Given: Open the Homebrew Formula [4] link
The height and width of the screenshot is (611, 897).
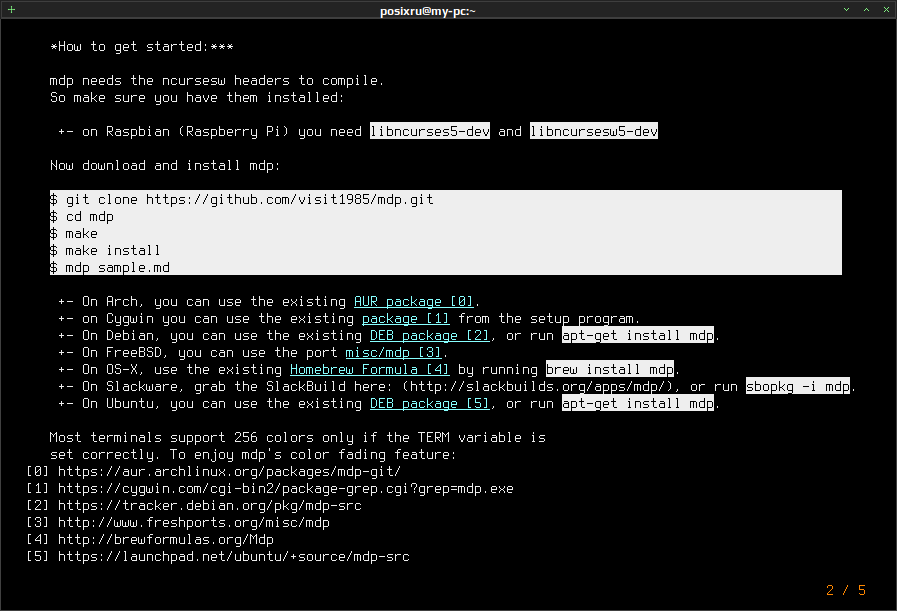Looking at the screenshot, I should (370, 370).
